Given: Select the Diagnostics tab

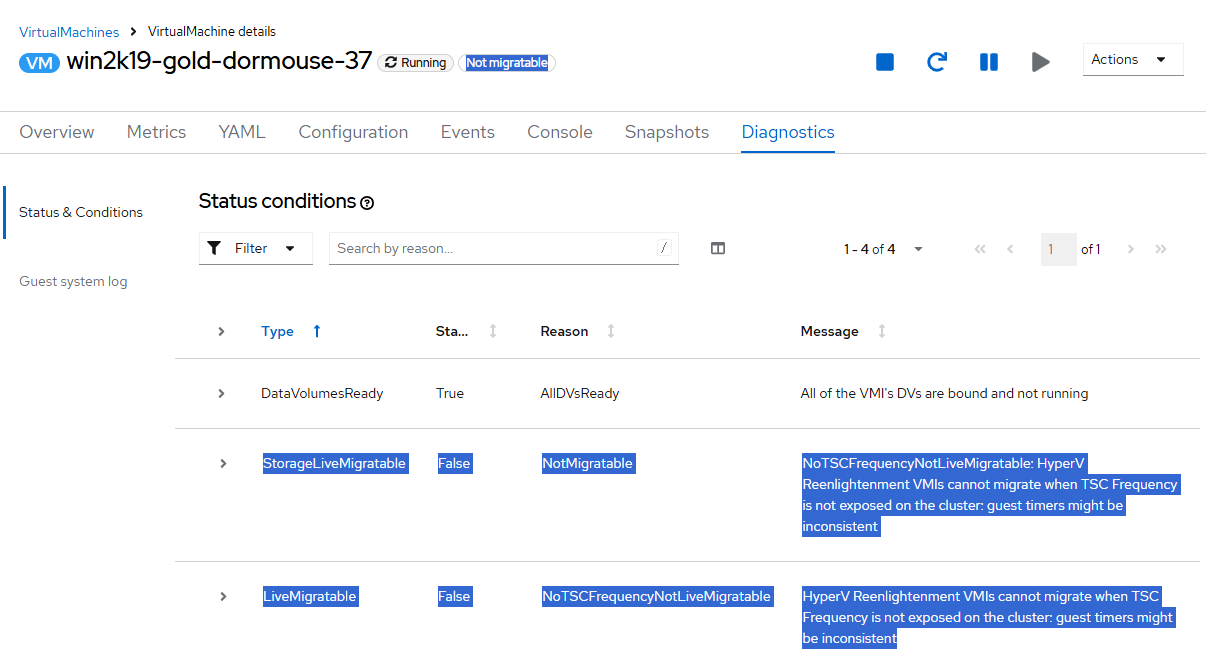Looking at the screenshot, I should coord(788,132).
